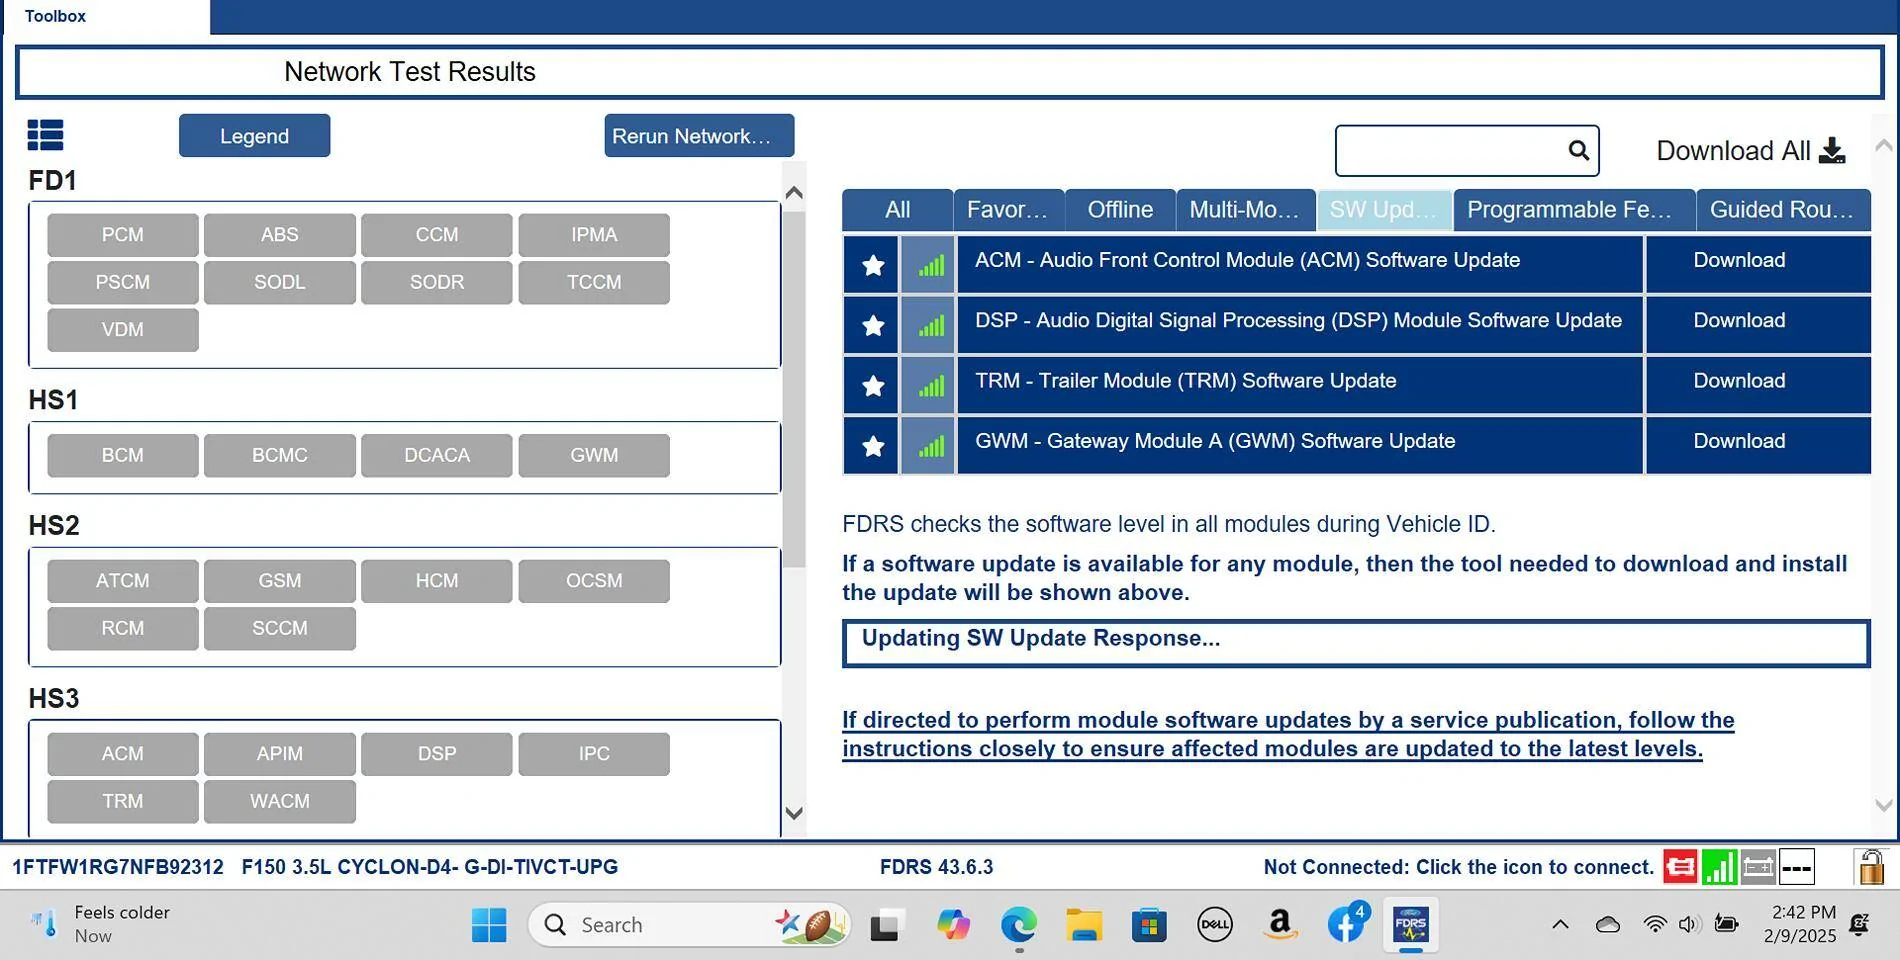Click the dashes voltage indicator icon
The image size is (1900, 960).
[x=1797, y=867]
